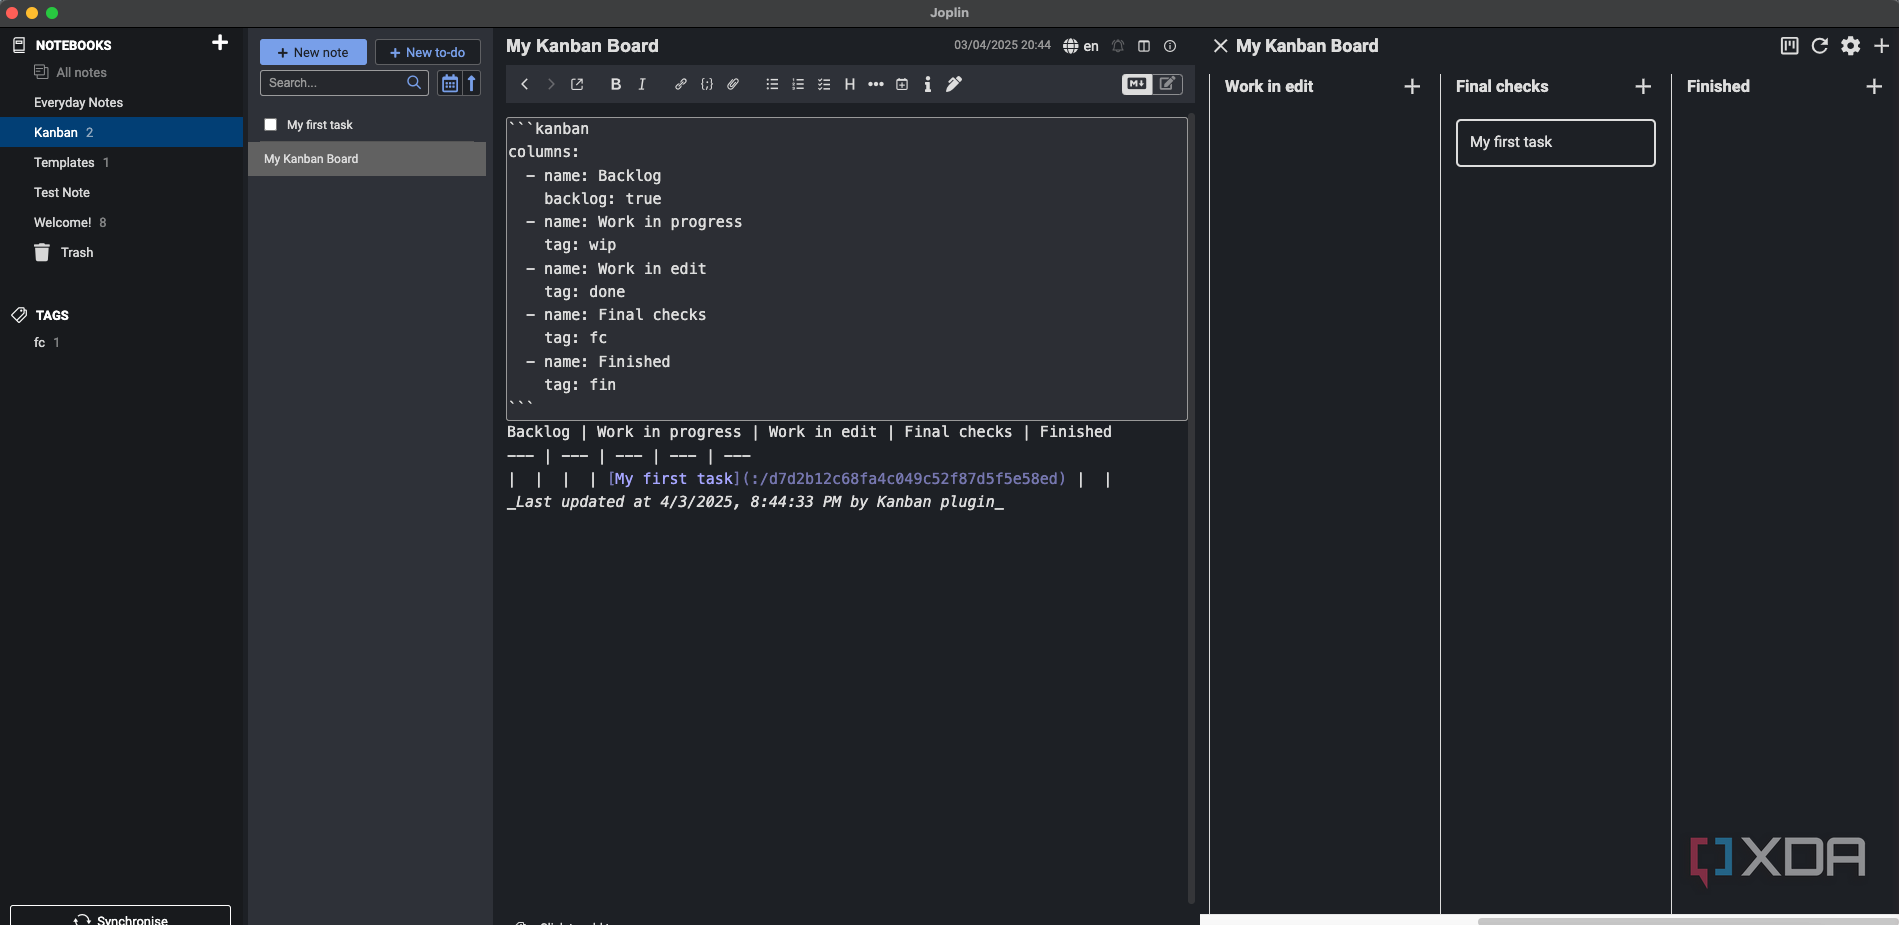The width and height of the screenshot is (1899, 925).
Task: Click the kanban board view icon
Action: click(x=1790, y=46)
